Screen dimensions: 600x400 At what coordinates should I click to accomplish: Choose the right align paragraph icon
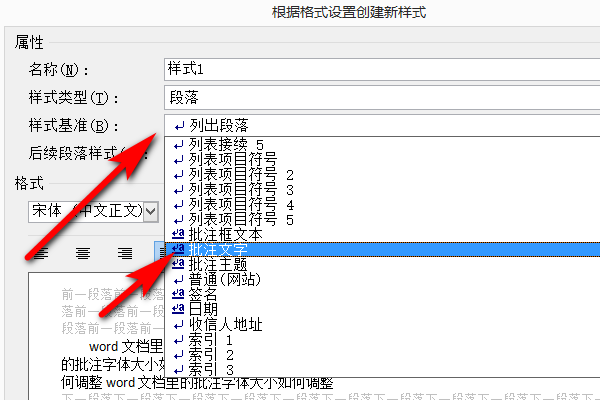point(125,253)
